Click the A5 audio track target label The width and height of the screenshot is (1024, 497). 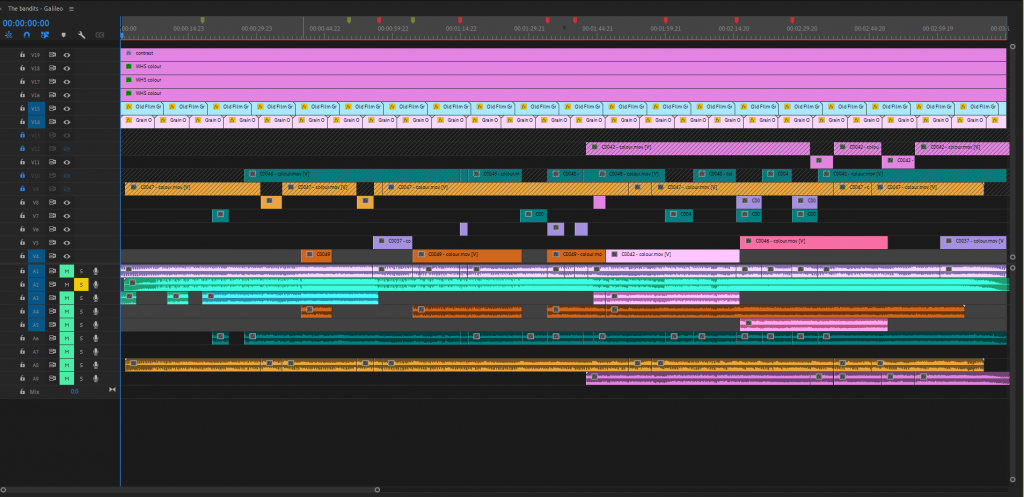pyautogui.click(x=36, y=325)
